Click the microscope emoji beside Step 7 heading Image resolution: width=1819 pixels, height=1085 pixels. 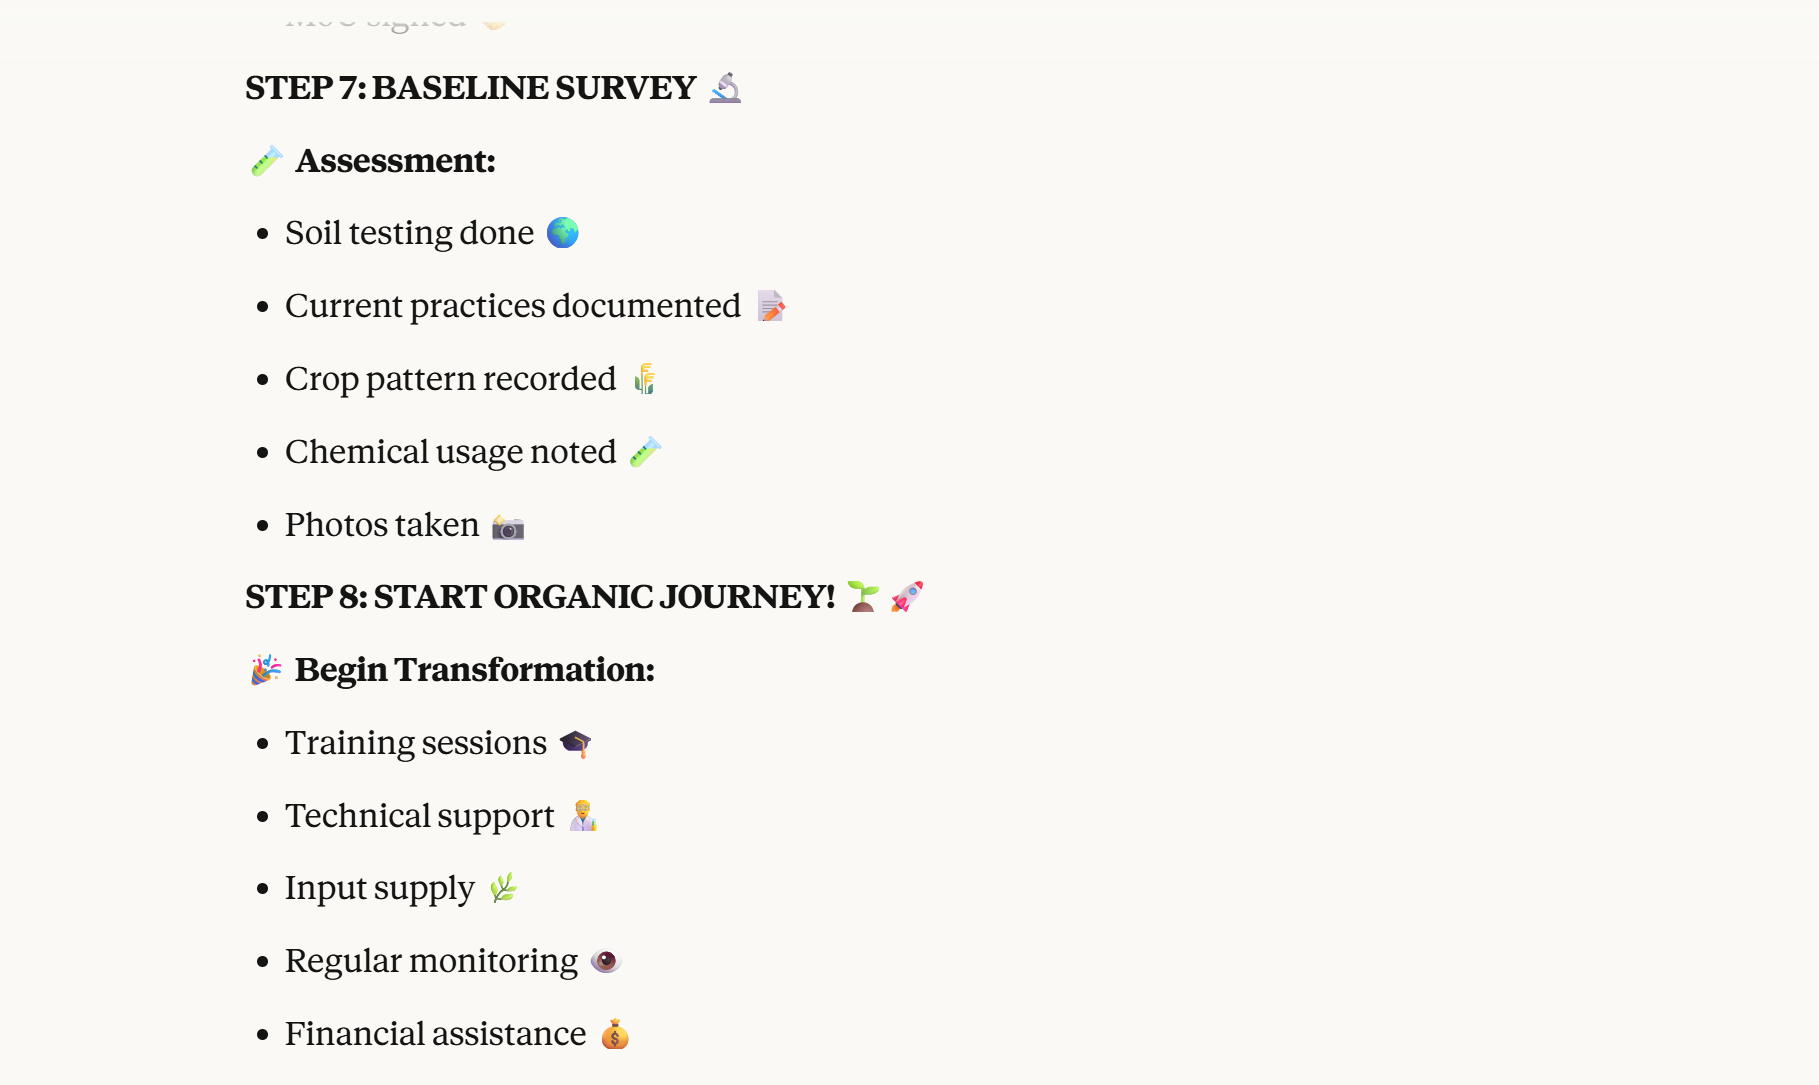click(725, 88)
